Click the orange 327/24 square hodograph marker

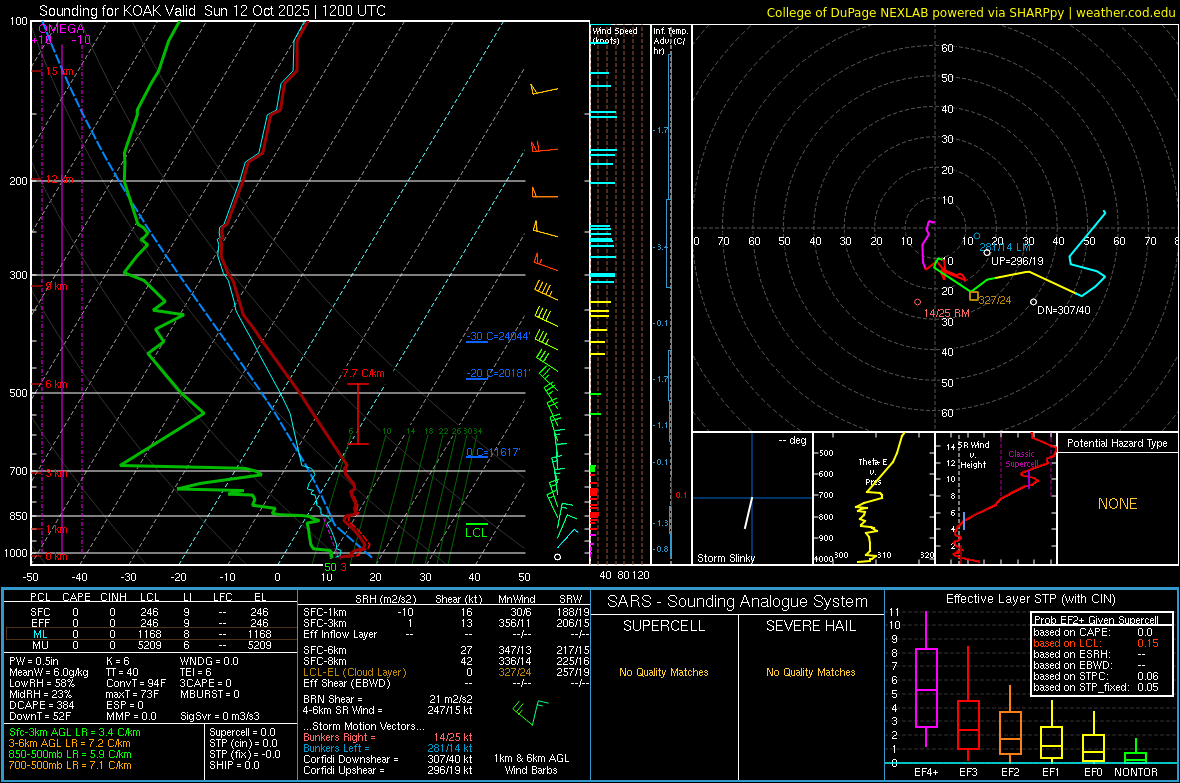tap(974, 296)
